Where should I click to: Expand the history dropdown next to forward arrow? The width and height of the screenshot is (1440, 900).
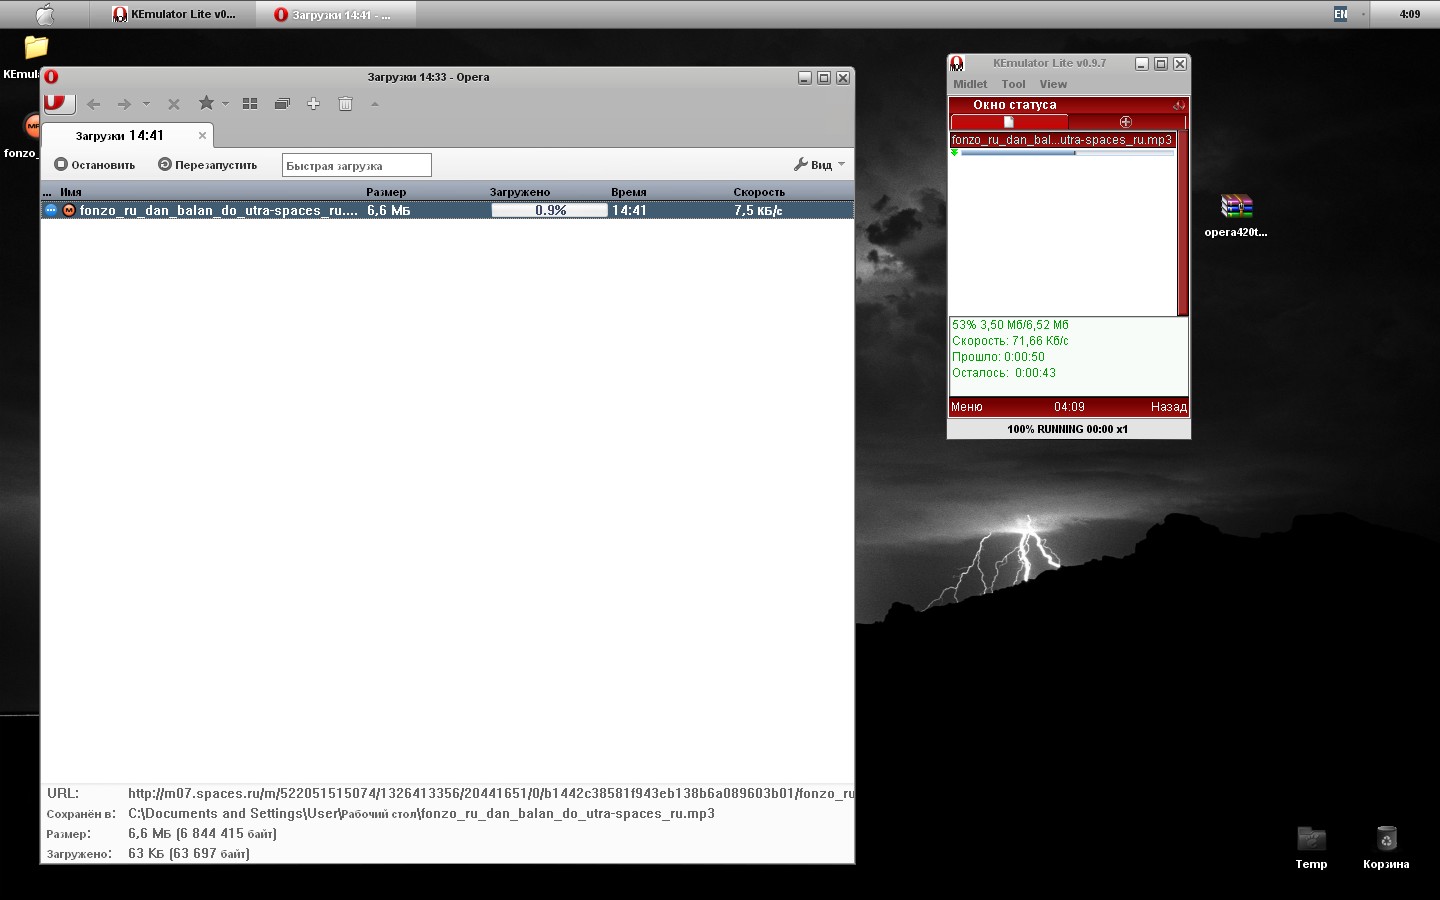click(146, 104)
